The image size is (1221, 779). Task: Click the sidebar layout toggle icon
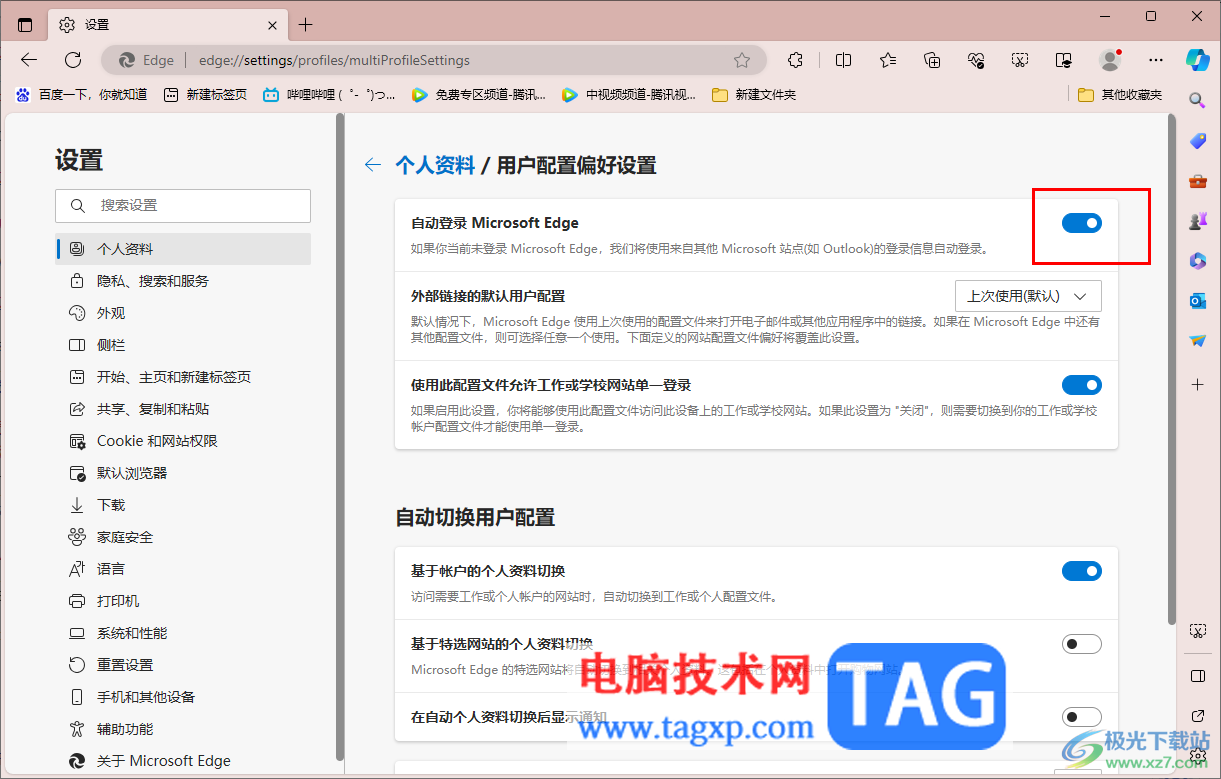[x=1197, y=677]
